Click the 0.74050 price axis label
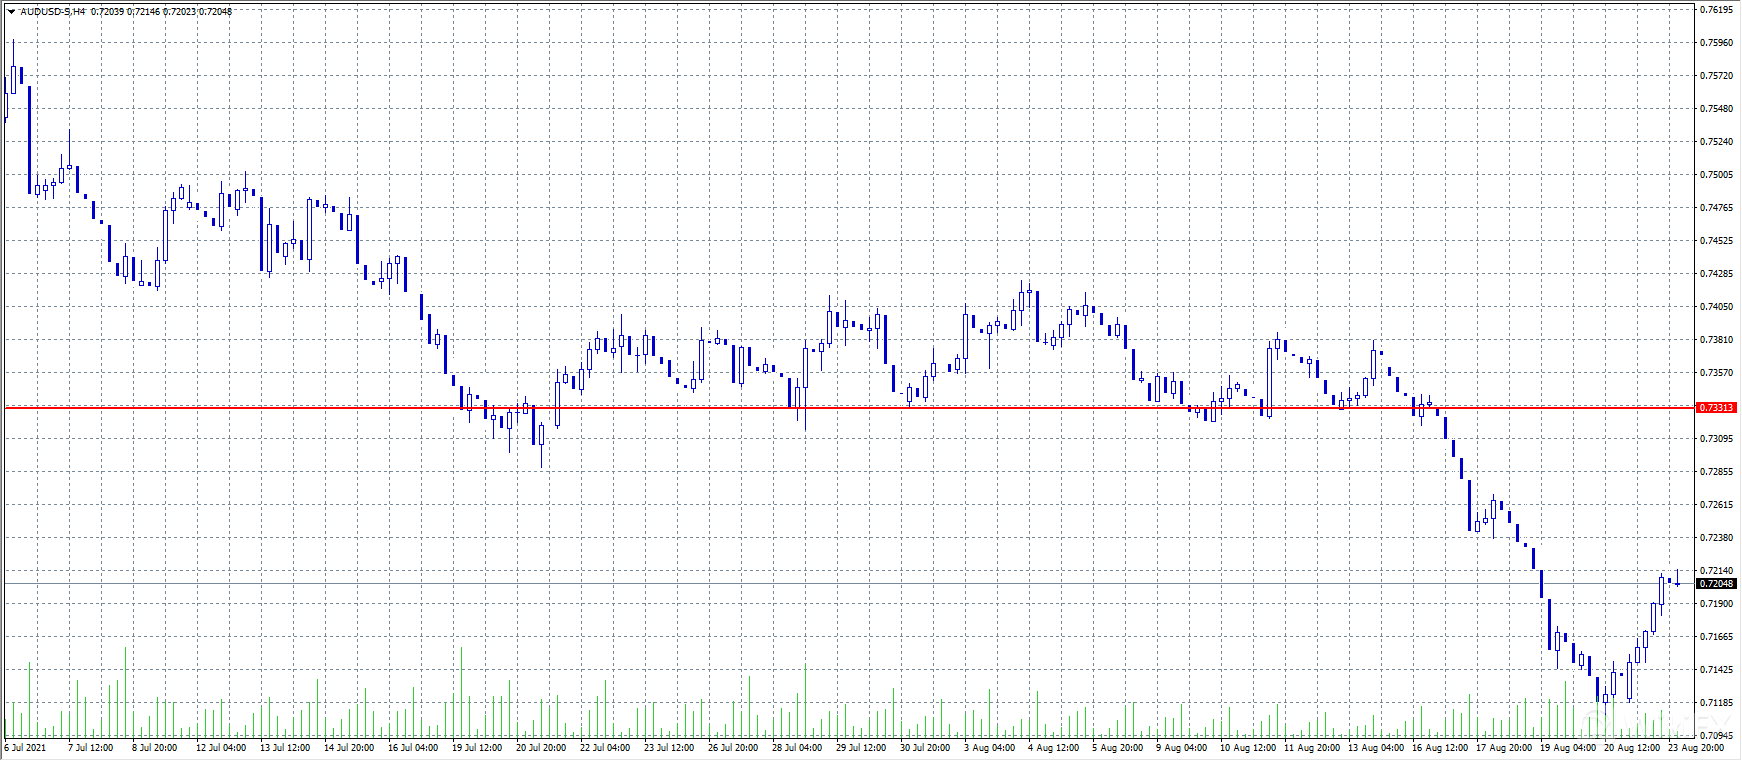This screenshot has height=761, width=1742. click(x=1717, y=307)
